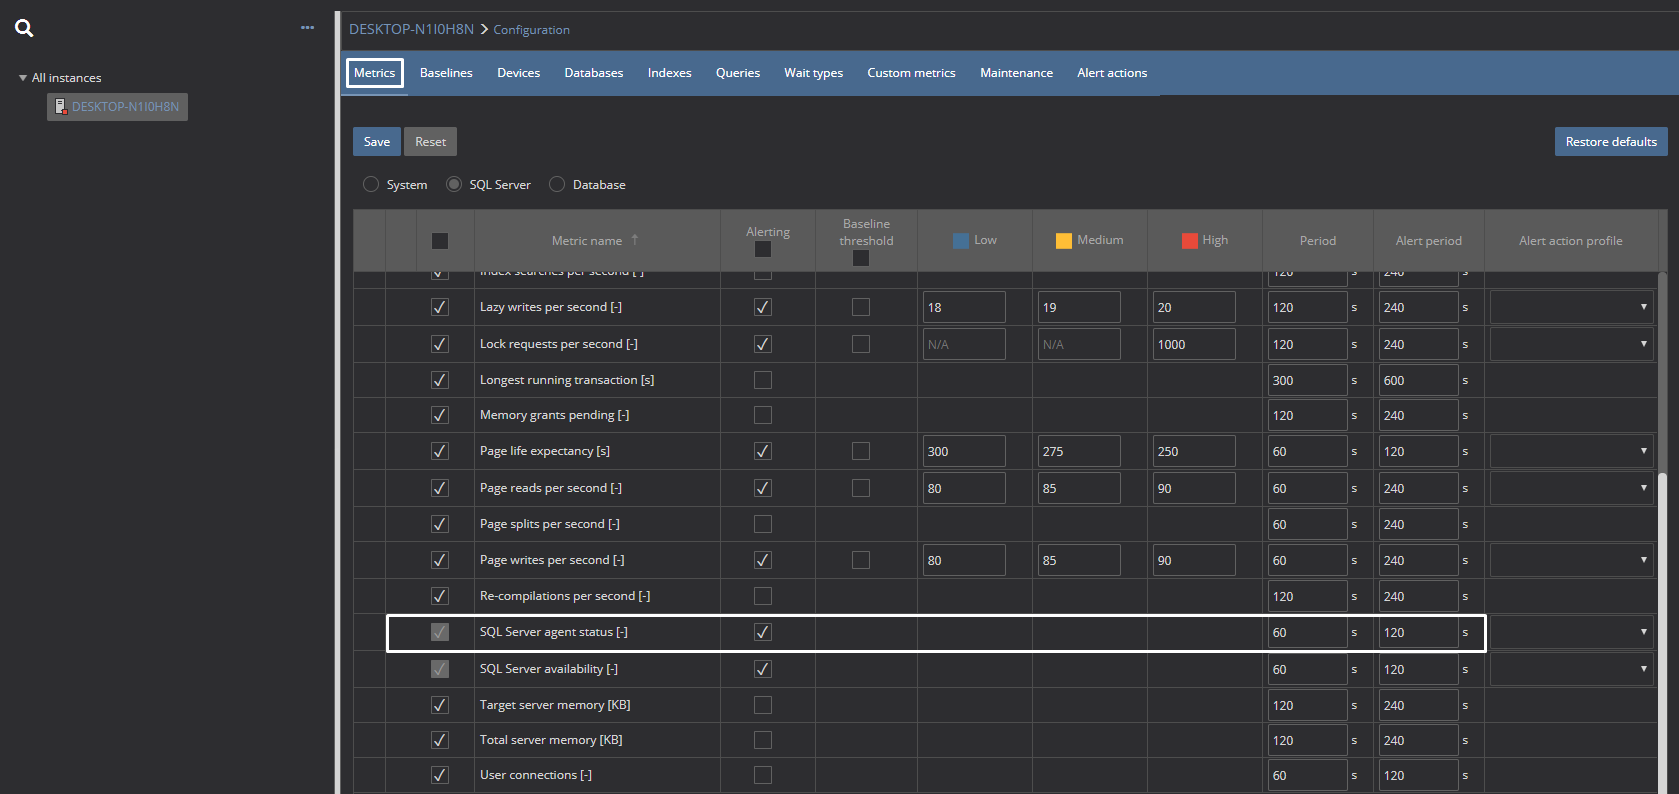
Task: Click the blue Low severity swatch
Action: click(961, 241)
